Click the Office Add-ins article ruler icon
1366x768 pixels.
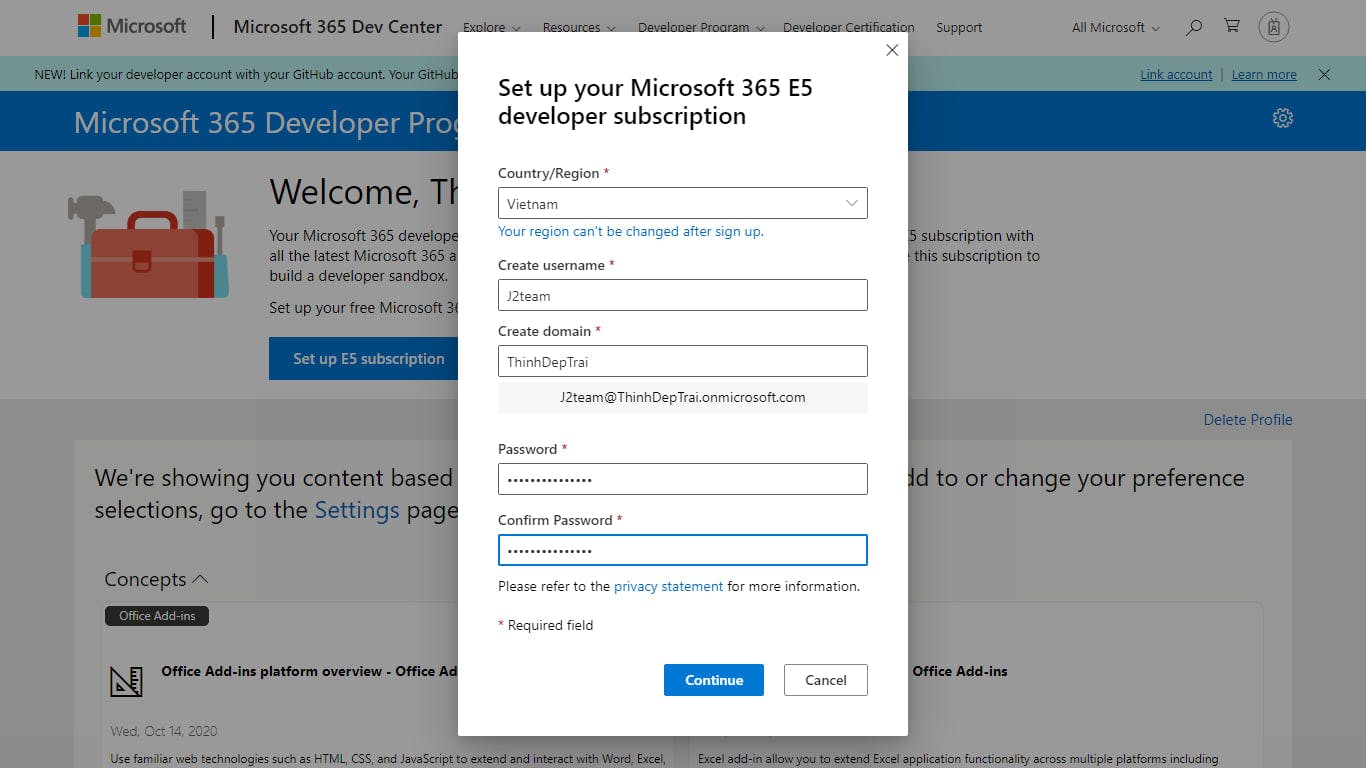(x=126, y=681)
